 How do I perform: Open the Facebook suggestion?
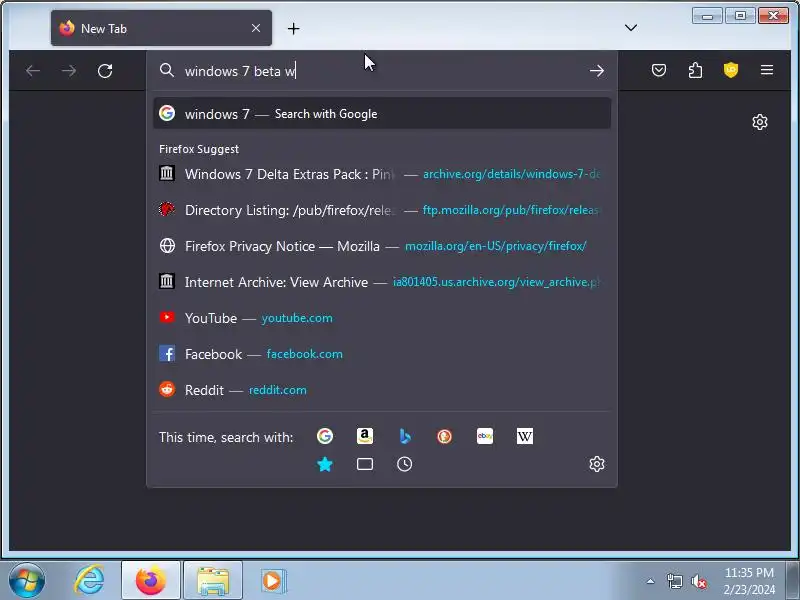coord(382,354)
